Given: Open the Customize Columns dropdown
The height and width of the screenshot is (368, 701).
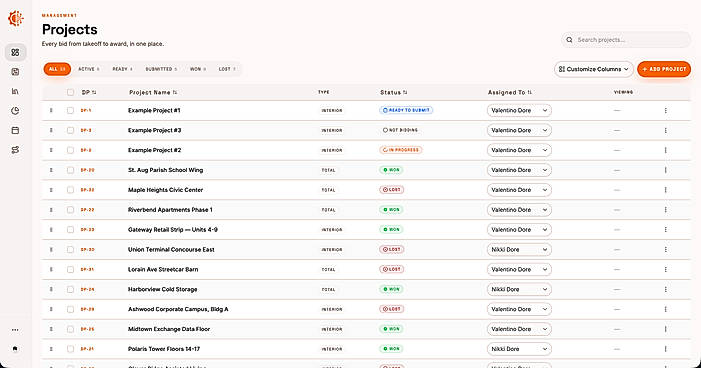Looking at the screenshot, I should [x=594, y=69].
